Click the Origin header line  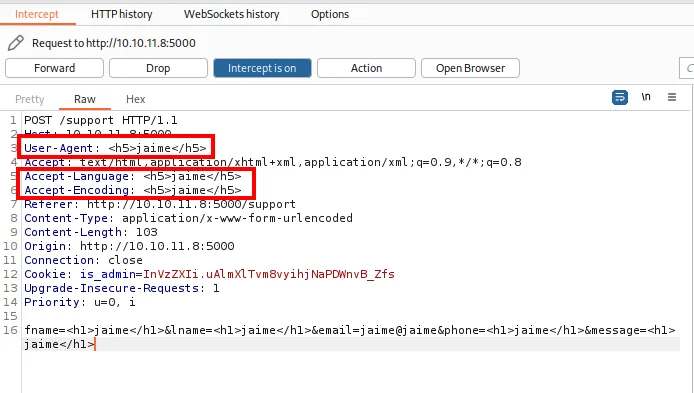coord(129,246)
